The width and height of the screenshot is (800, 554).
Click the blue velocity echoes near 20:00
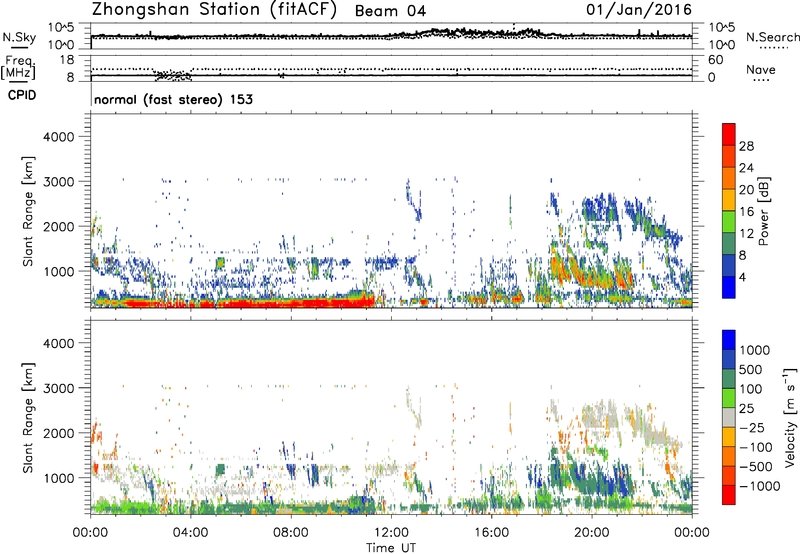click(592, 477)
